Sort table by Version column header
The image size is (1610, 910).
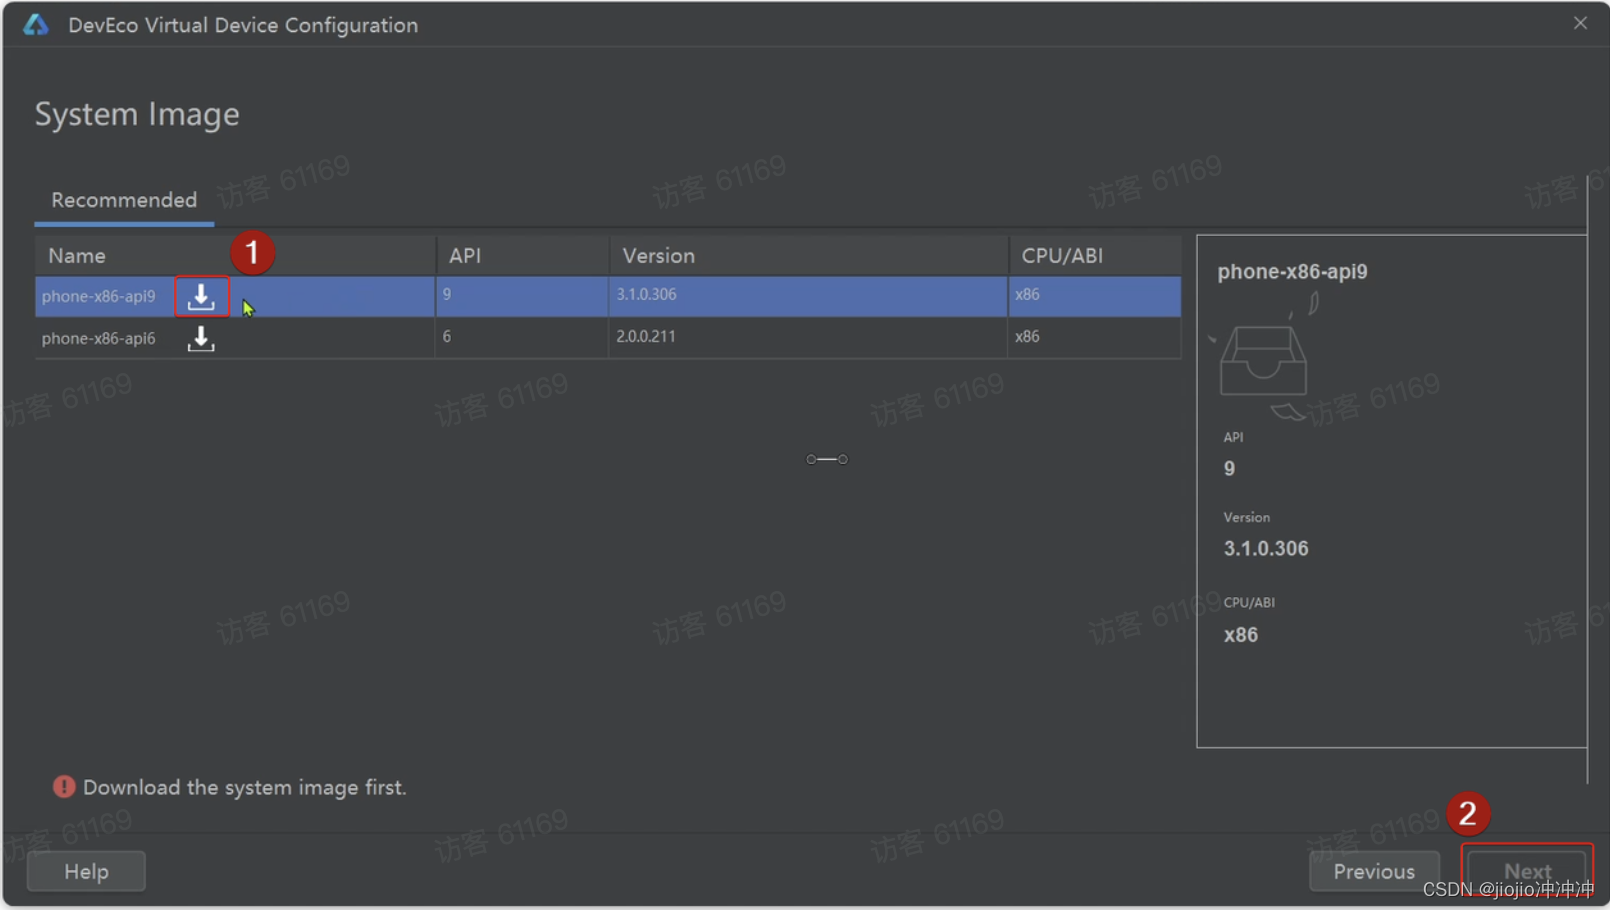(808, 256)
